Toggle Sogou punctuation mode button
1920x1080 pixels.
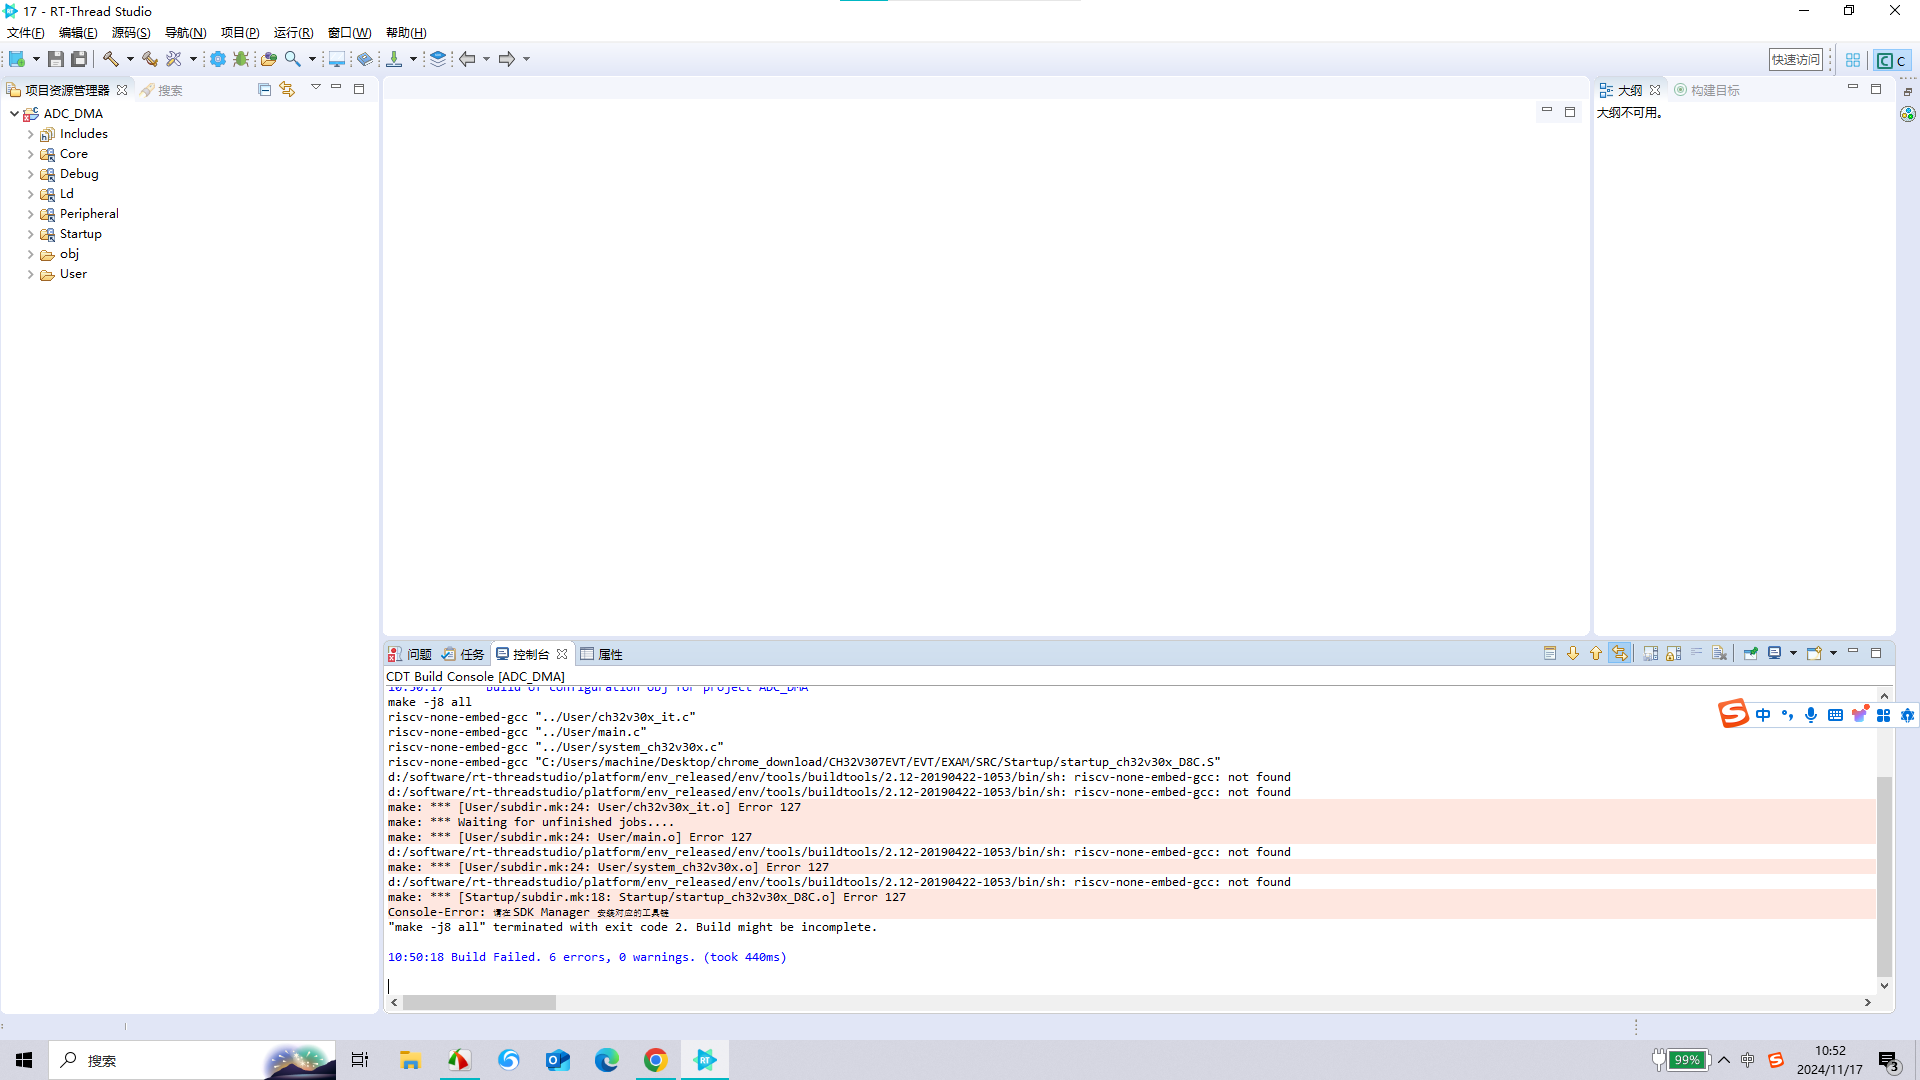coord(1787,715)
